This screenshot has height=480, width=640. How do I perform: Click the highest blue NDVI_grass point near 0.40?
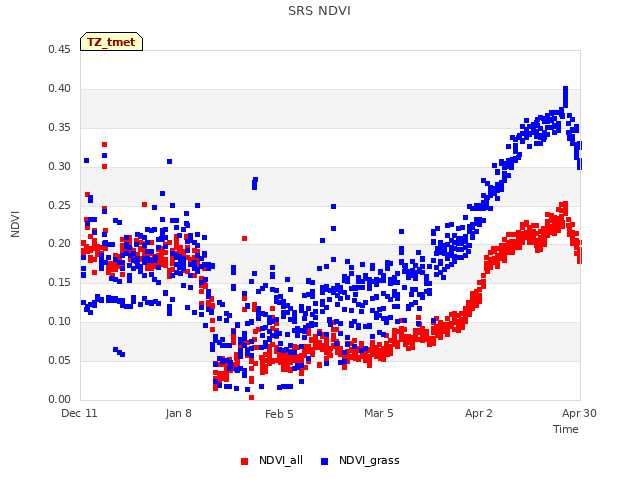tap(565, 89)
